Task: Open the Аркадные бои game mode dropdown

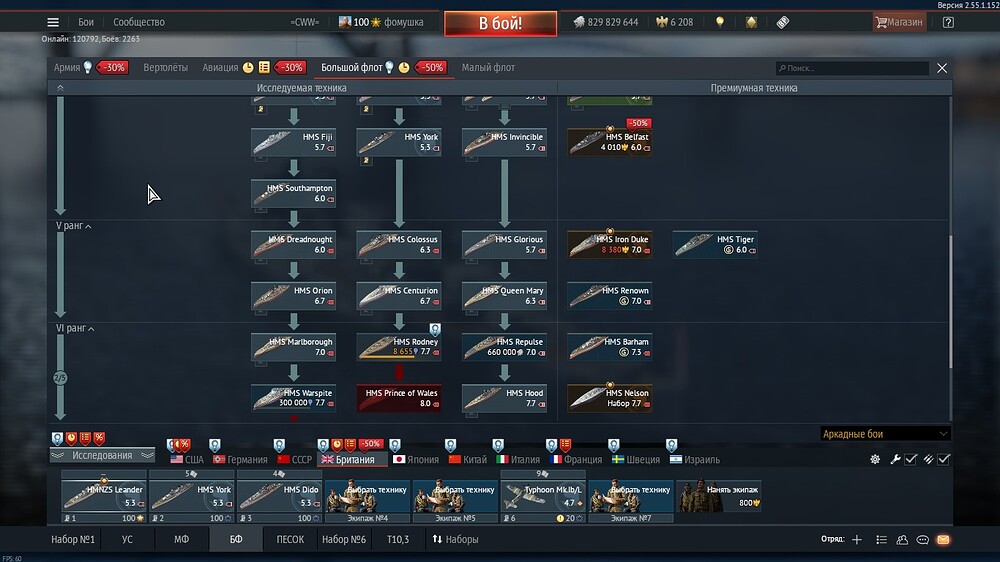Action: coord(885,434)
